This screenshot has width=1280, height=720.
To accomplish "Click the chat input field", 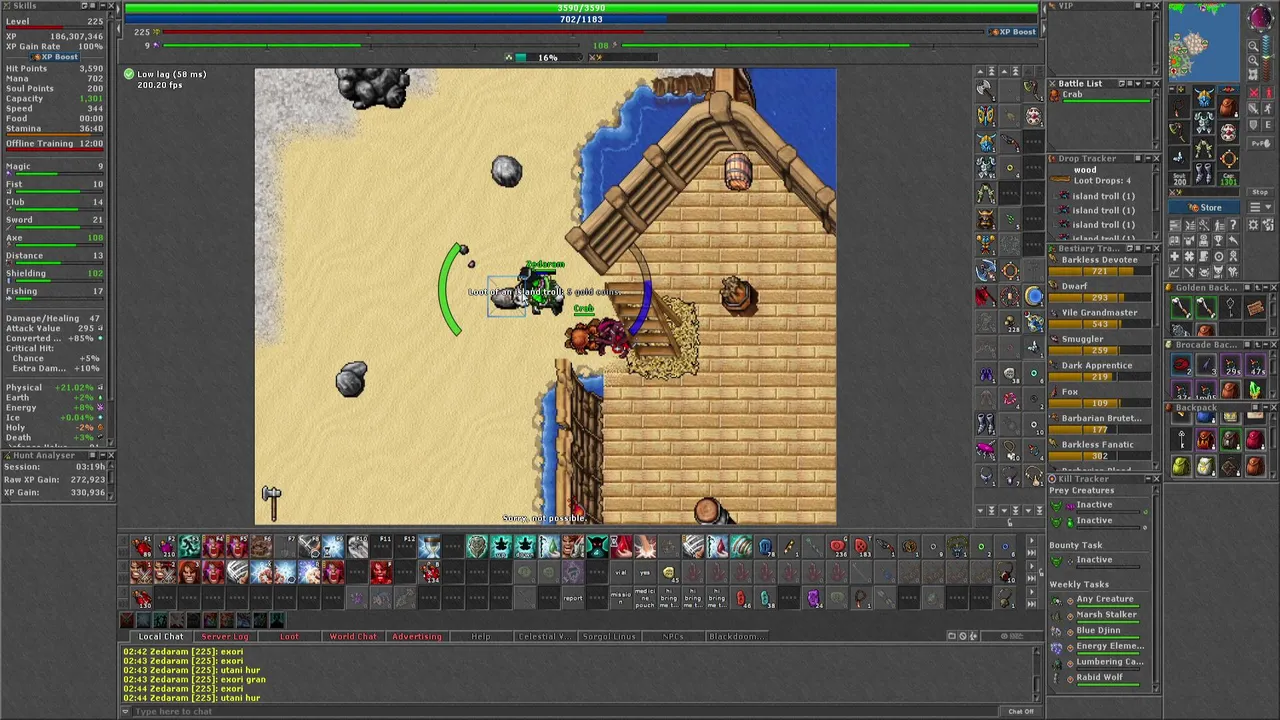I will [565, 711].
